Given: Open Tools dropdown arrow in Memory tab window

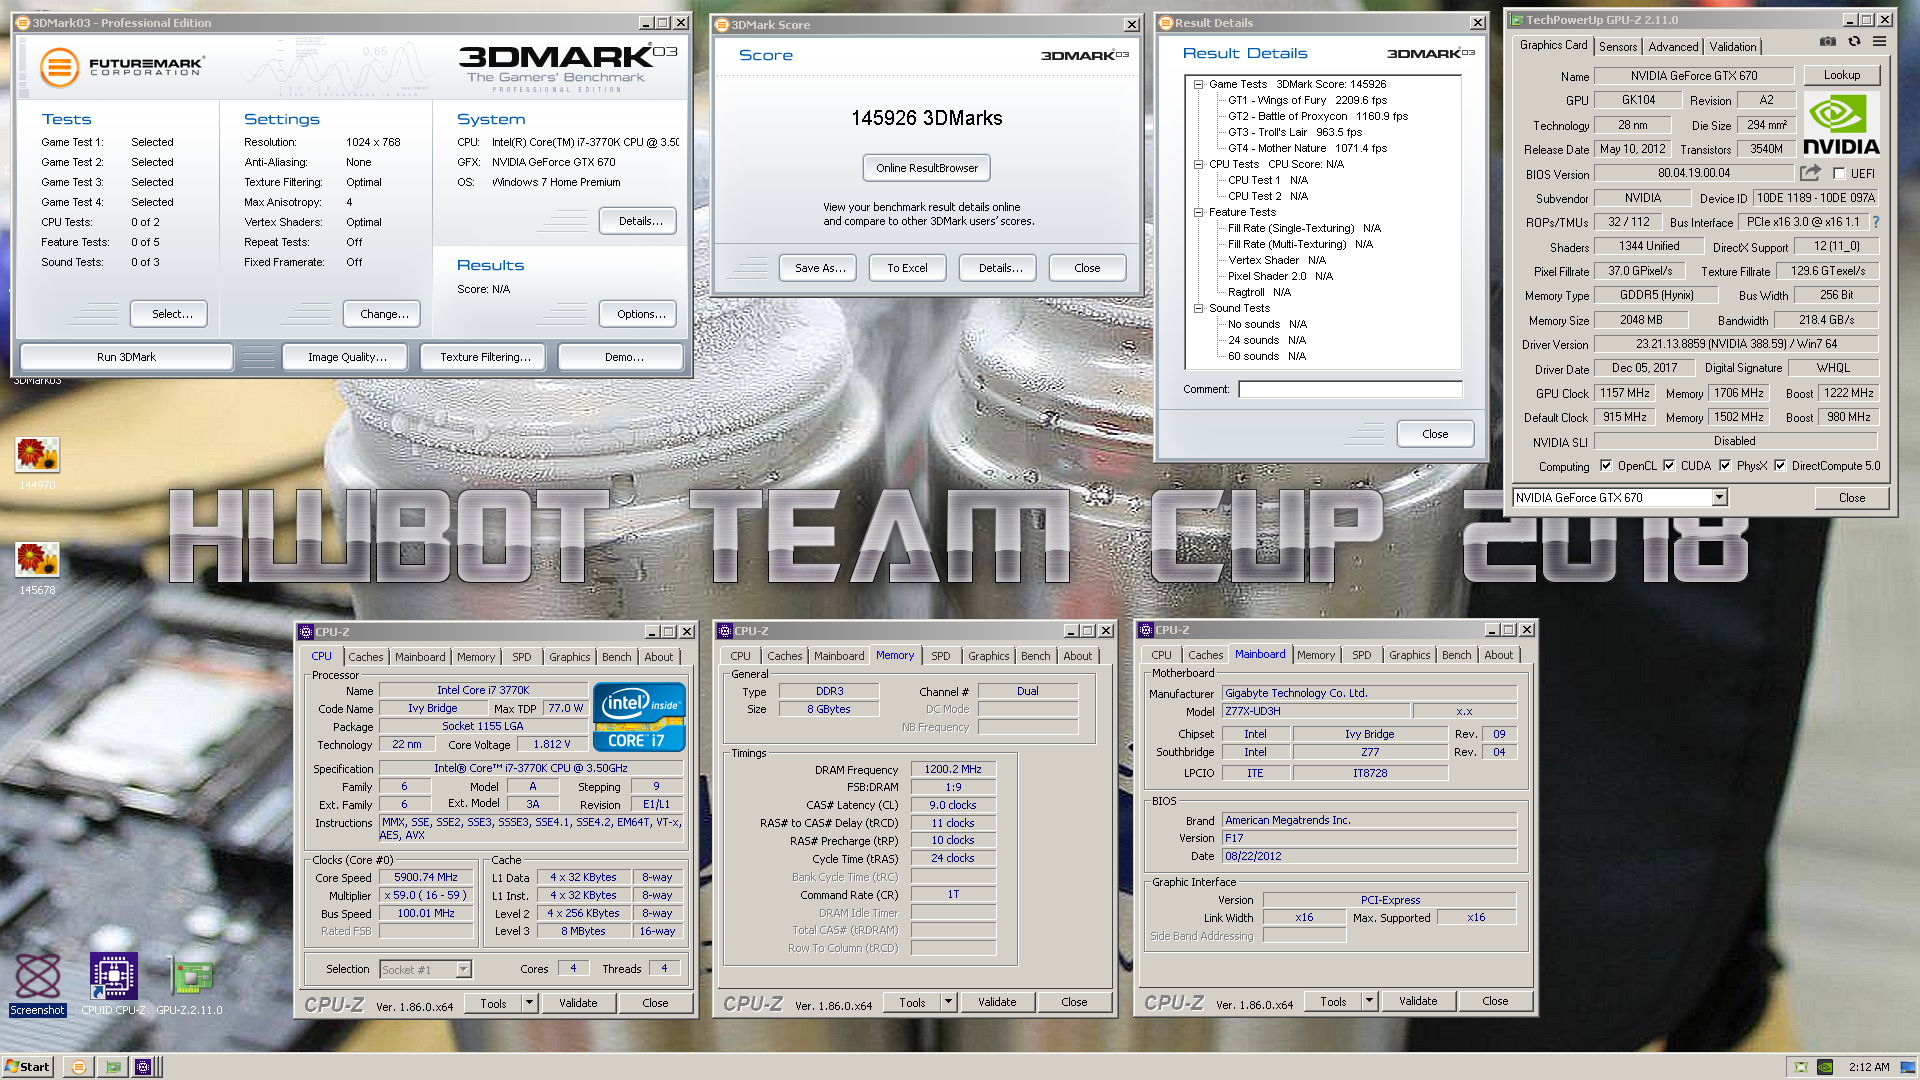Looking at the screenshot, I should pyautogui.click(x=948, y=1002).
